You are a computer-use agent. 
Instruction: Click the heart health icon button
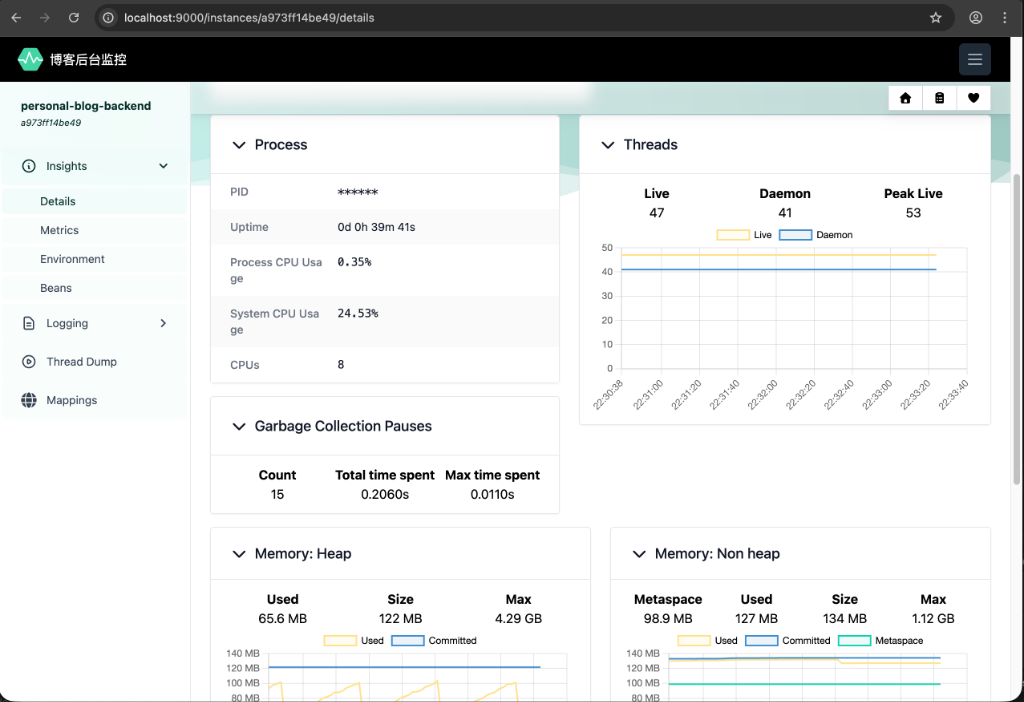click(x=973, y=98)
